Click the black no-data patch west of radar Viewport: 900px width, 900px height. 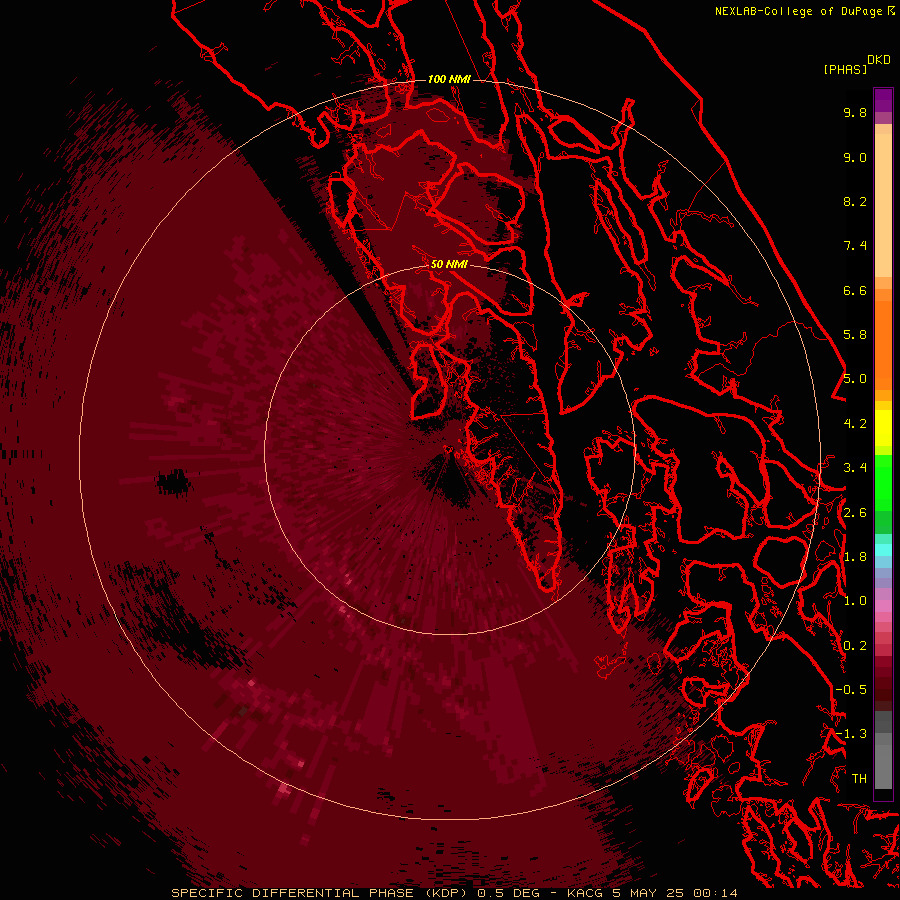pyautogui.click(x=173, y=482)
